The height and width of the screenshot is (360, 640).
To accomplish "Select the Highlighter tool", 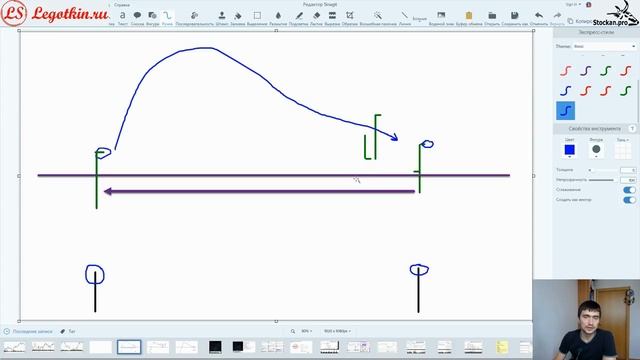I will coord(299,18).
